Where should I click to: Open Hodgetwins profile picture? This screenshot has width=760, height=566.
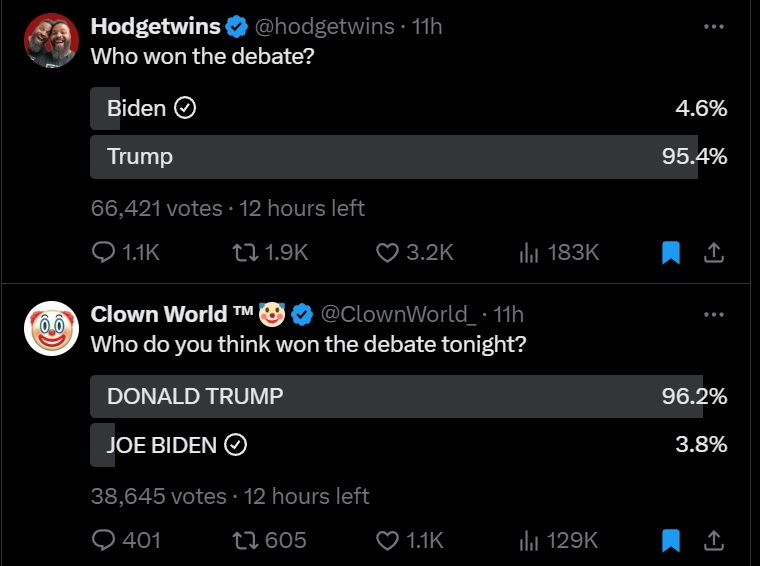tap(51, 41)
